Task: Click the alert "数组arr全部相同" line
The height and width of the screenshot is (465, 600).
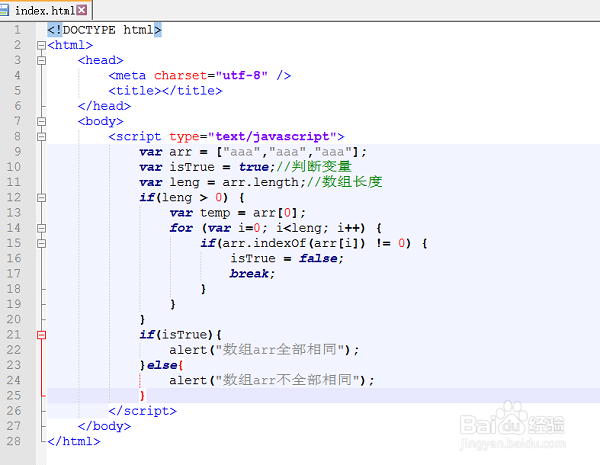Action: pos(264,350)
